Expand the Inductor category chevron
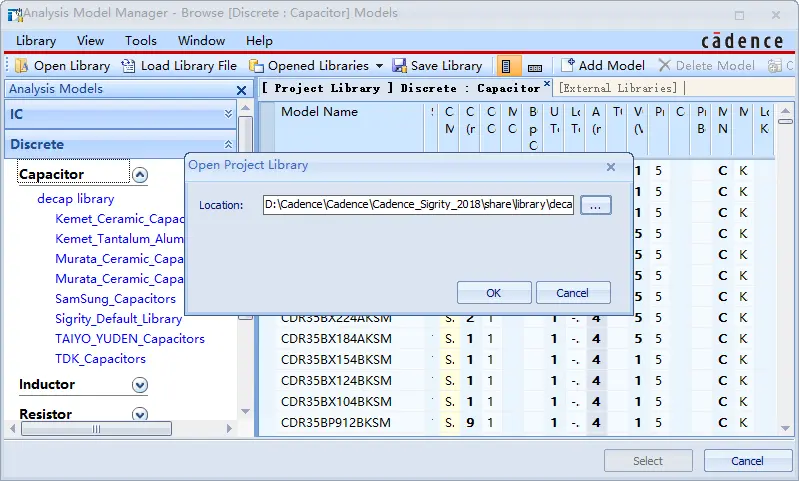Screen dimensions: 799x481 pos(140,385)
